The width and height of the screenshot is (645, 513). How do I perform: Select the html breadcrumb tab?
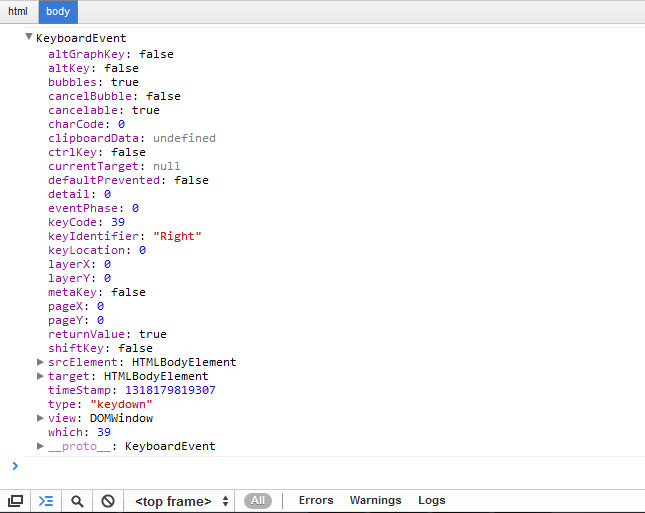pos(18,12)
